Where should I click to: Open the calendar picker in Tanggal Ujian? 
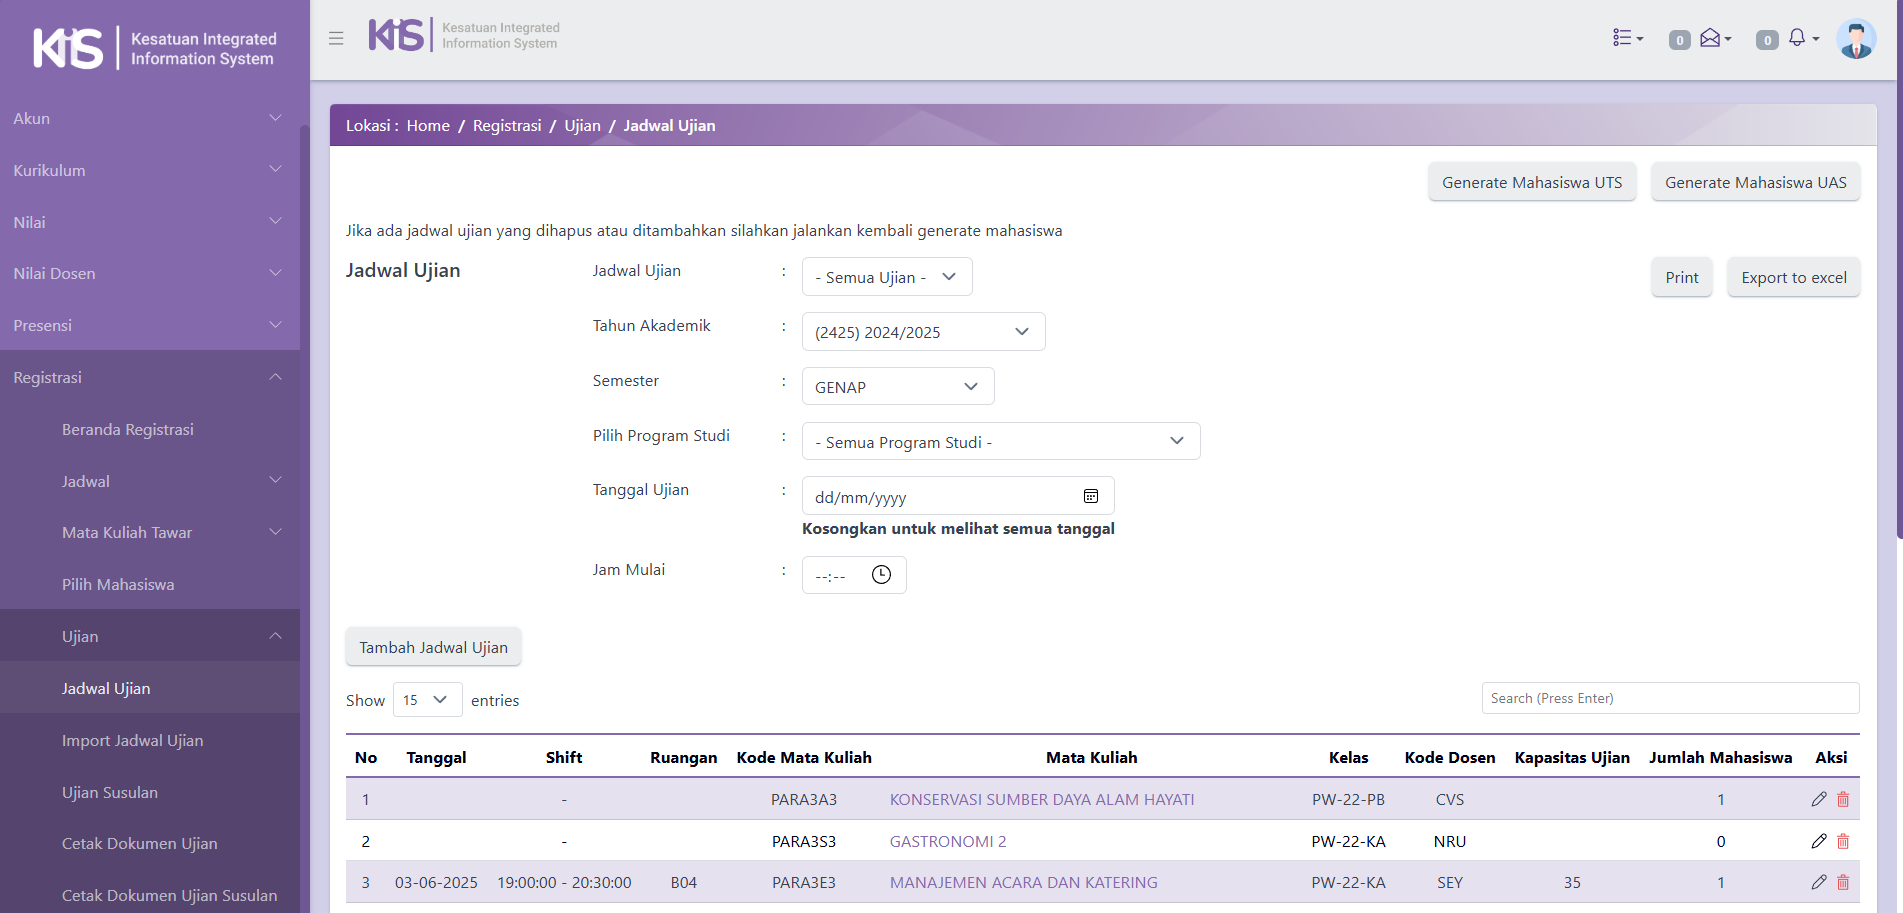1091,496
